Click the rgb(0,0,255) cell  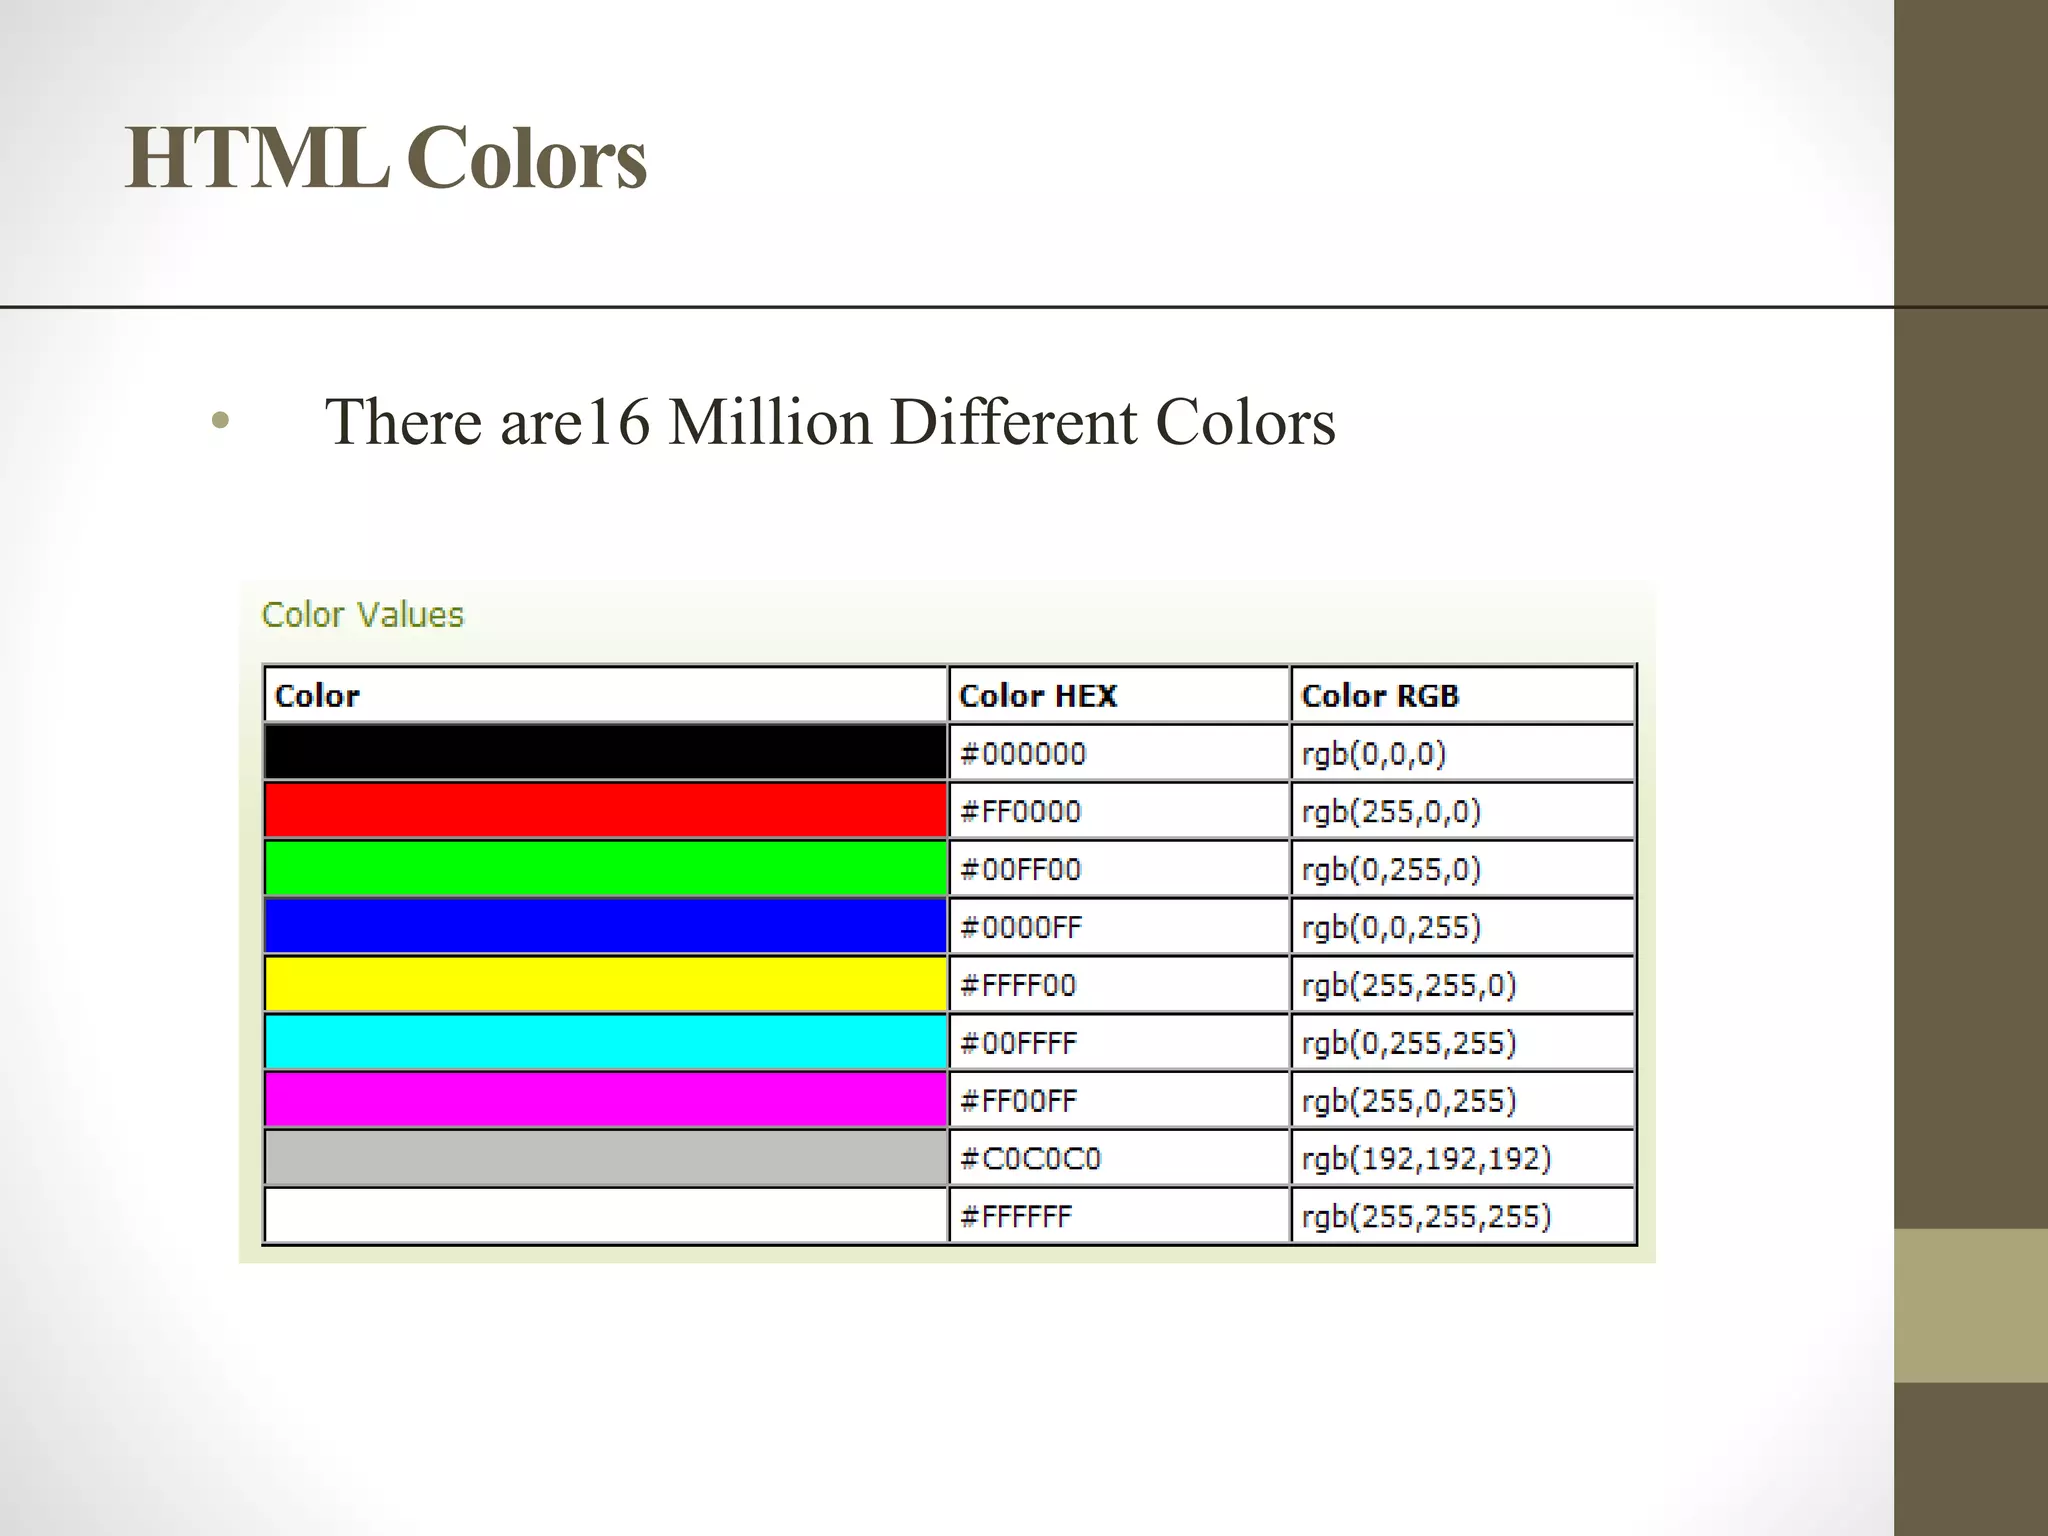pos(1463,927)
